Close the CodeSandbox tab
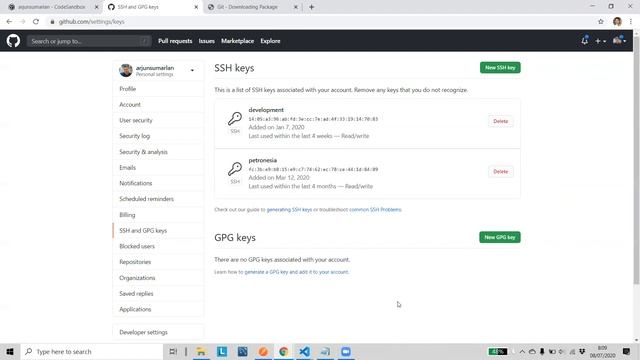The image size is (640, 360). click(x=97, y=7)
